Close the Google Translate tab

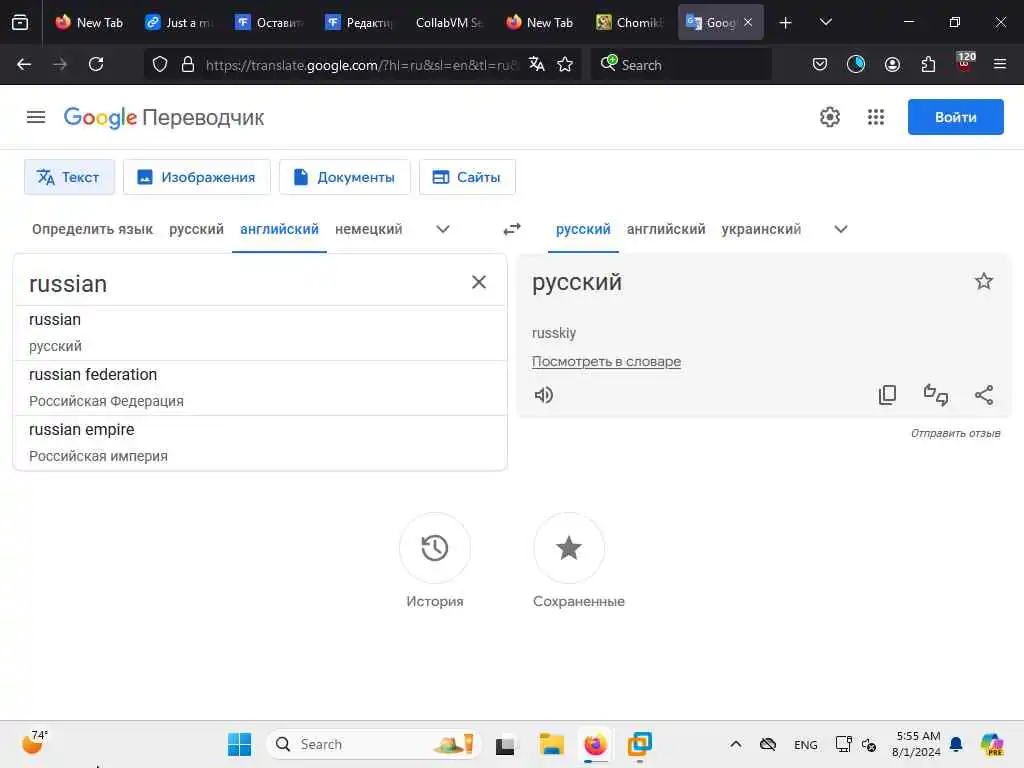click(748, 22)
